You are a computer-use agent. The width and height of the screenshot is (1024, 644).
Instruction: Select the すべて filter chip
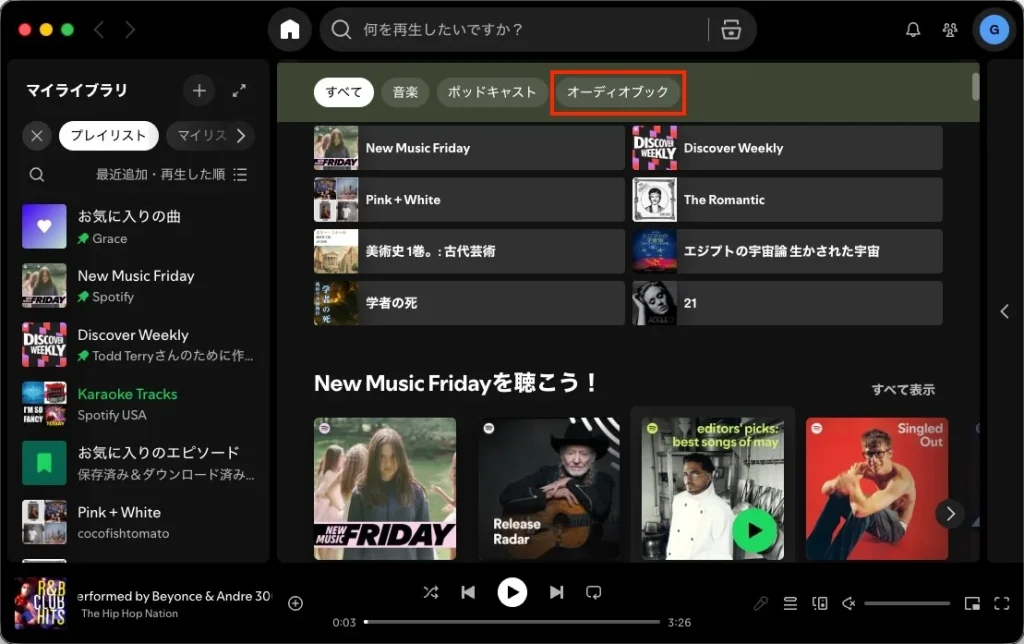coord(344,92)
